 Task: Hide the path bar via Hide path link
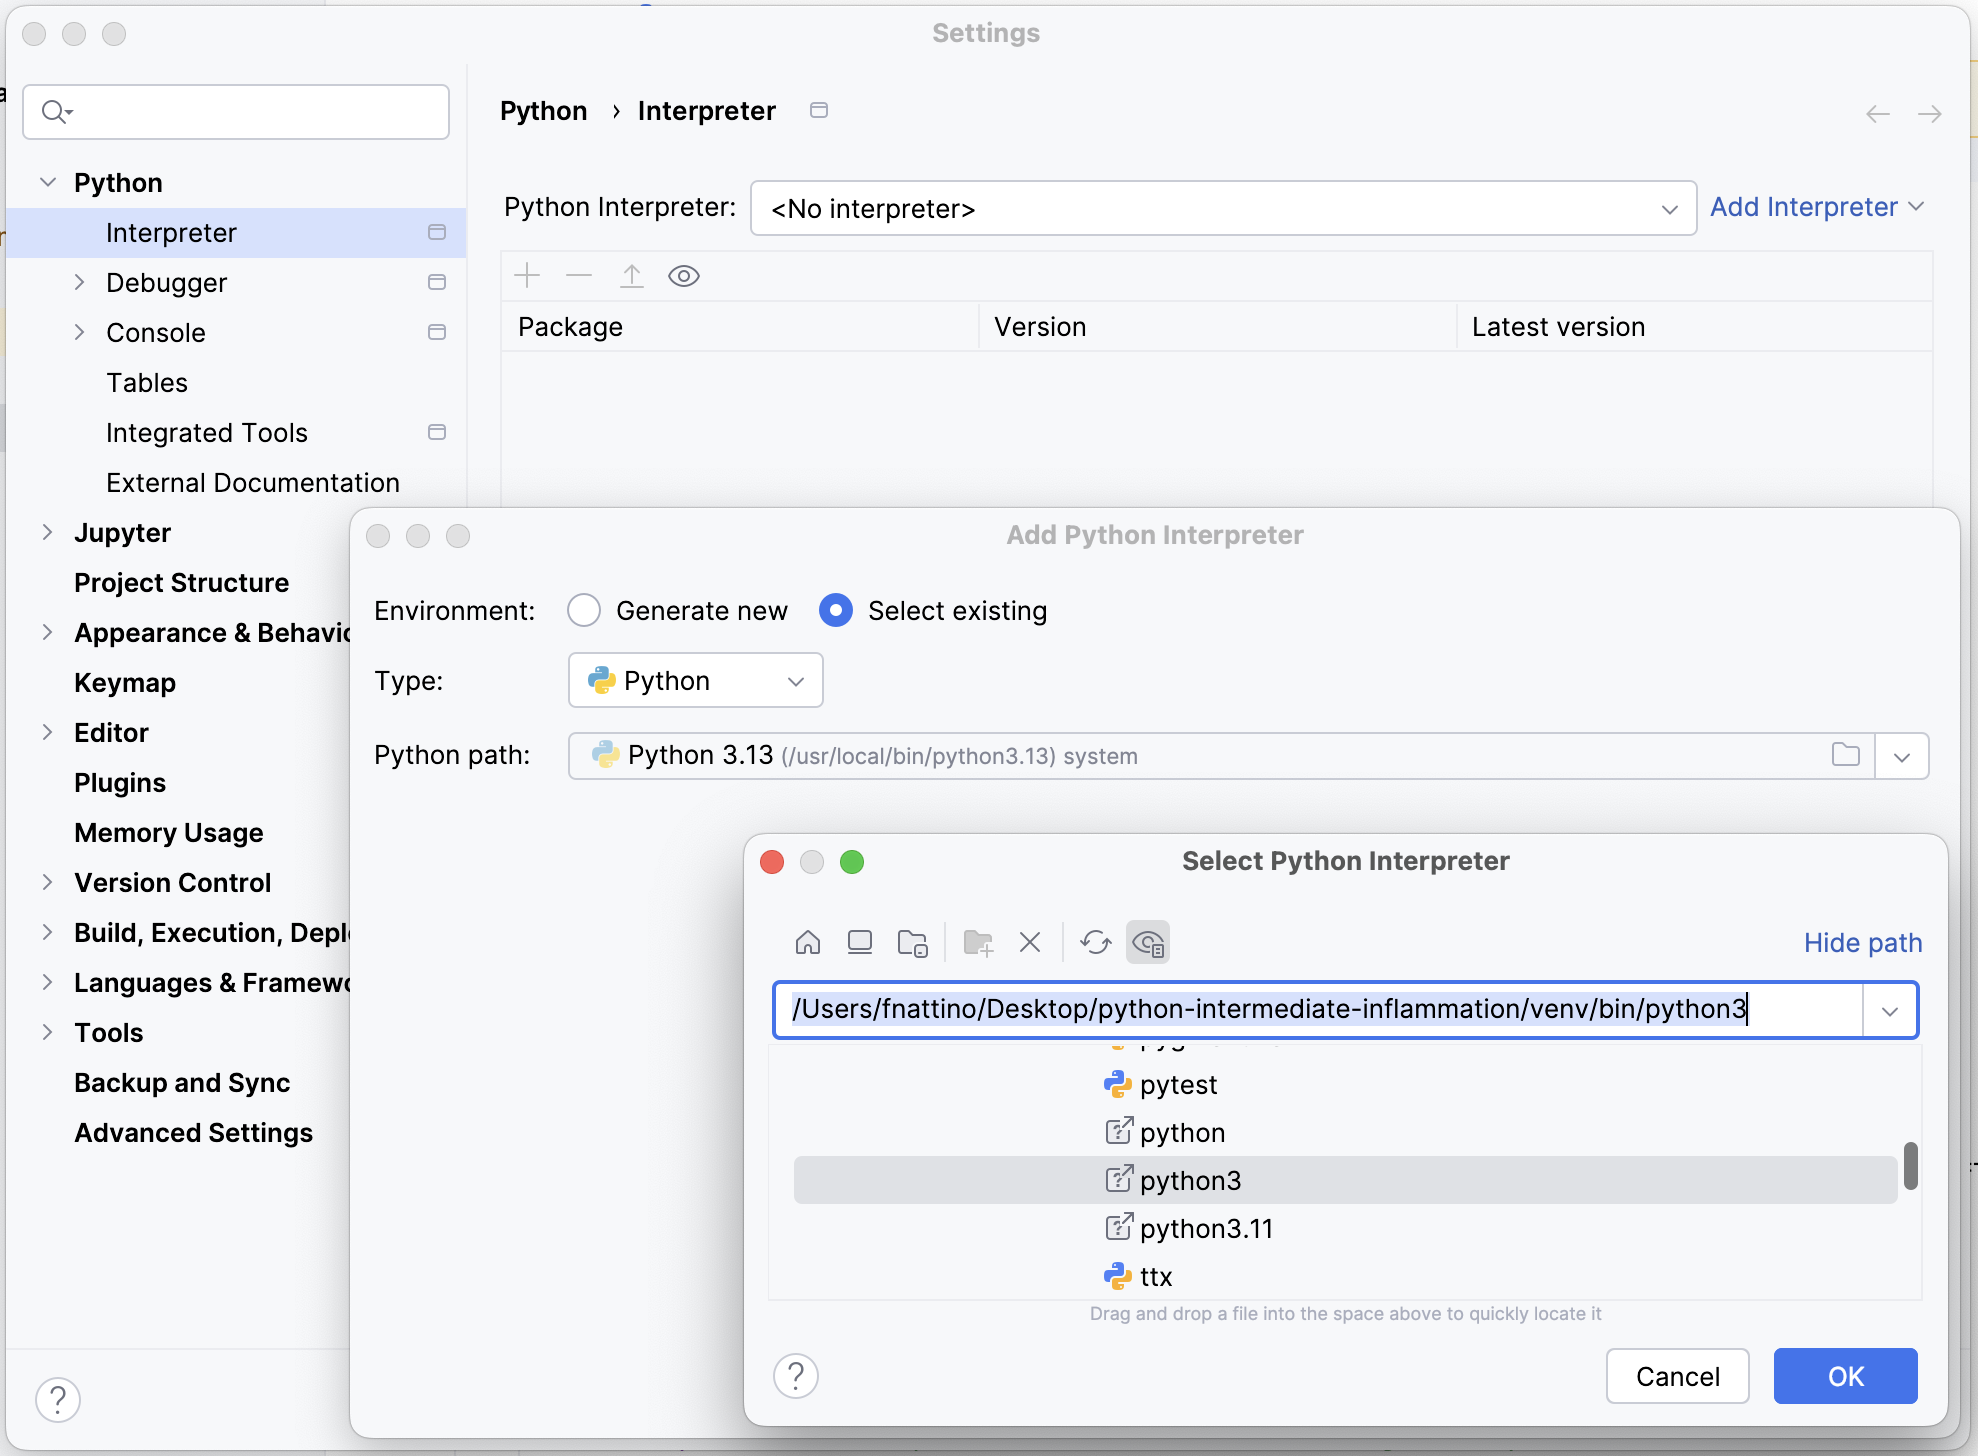pyautogui.click(x=1861, y=942)
